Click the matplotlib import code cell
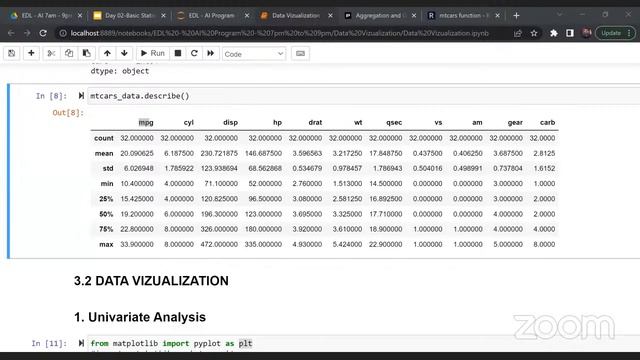 pos(363,344)
